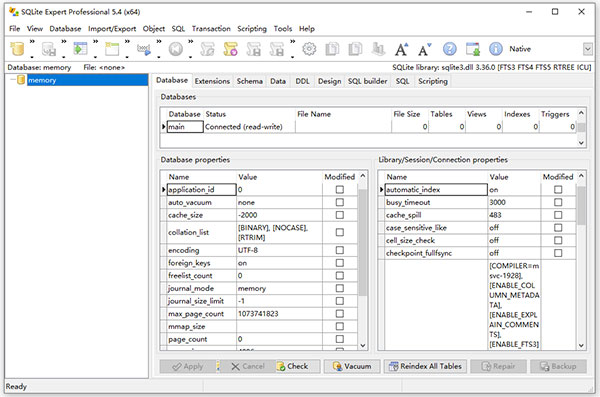This screenshot has width=600, height=397.
Task: Click the greyed-out save database toolbar icon
Action: (49, 49)
